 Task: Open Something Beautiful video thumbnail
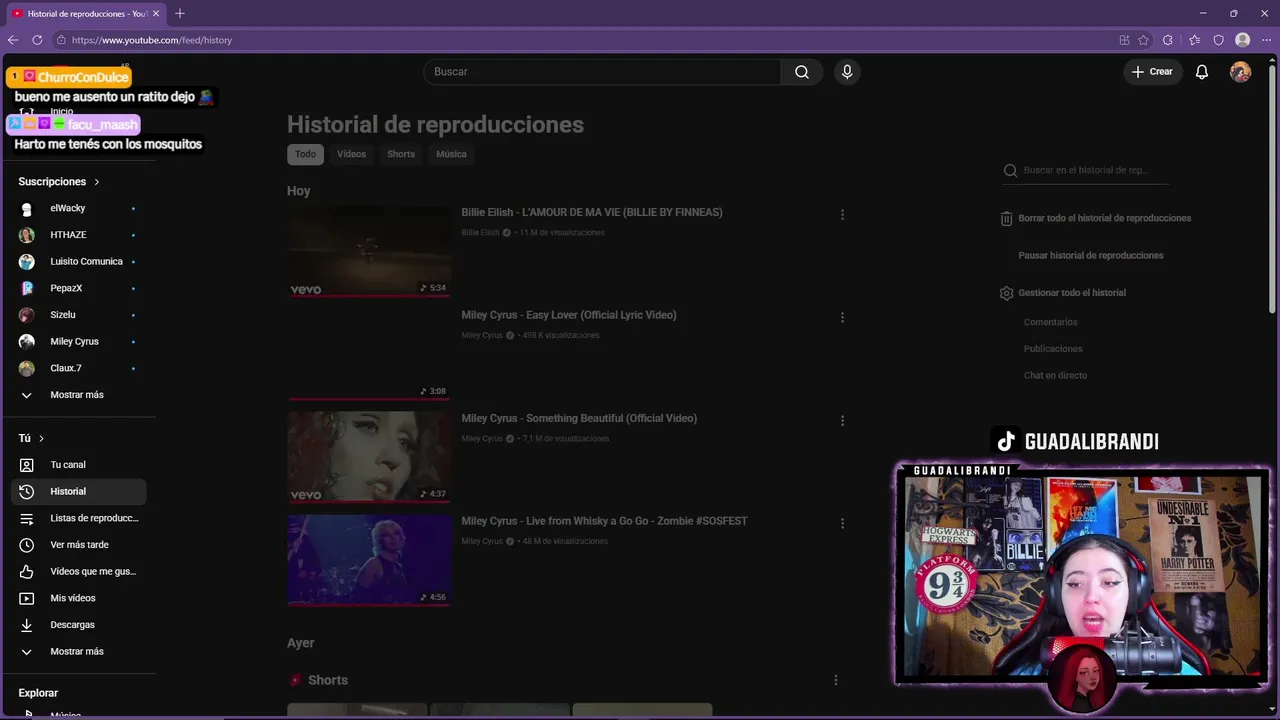[x=369, y=457]
